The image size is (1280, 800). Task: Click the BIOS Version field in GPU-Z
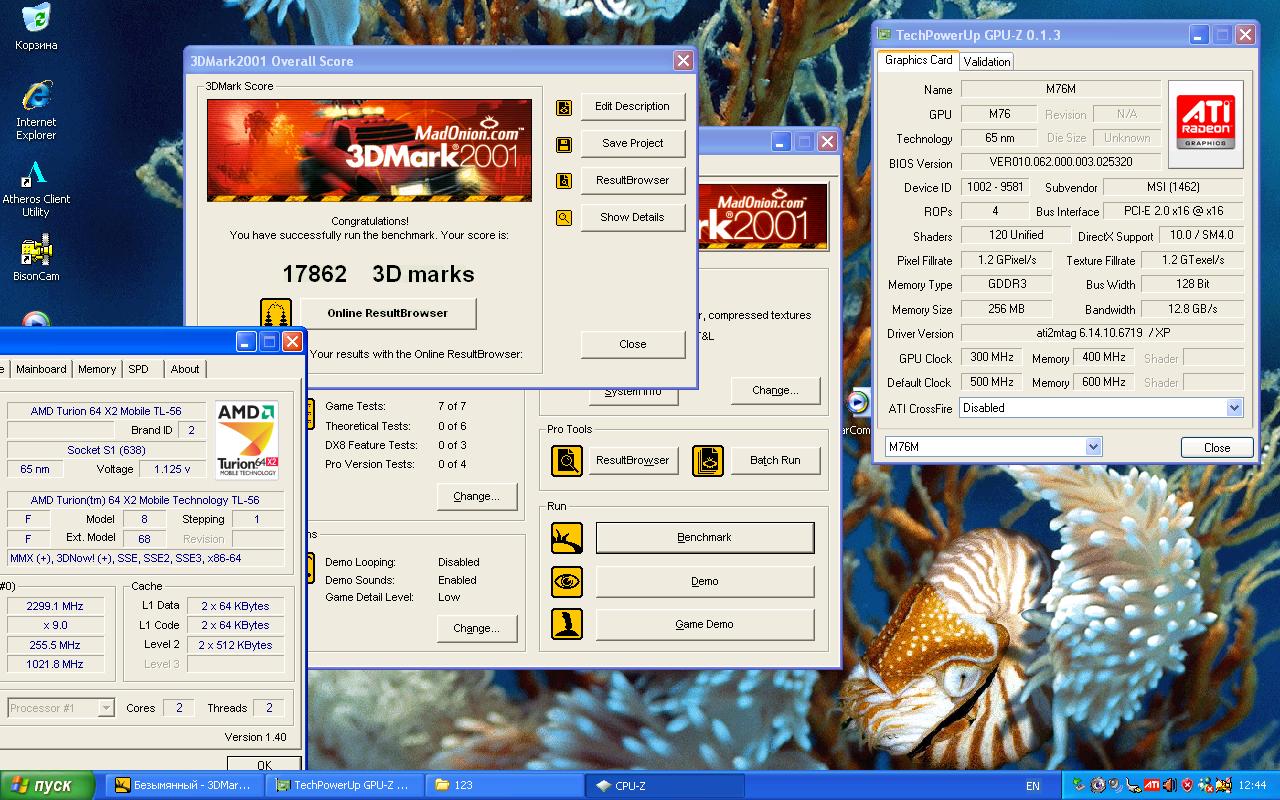tap(1060, 162)
